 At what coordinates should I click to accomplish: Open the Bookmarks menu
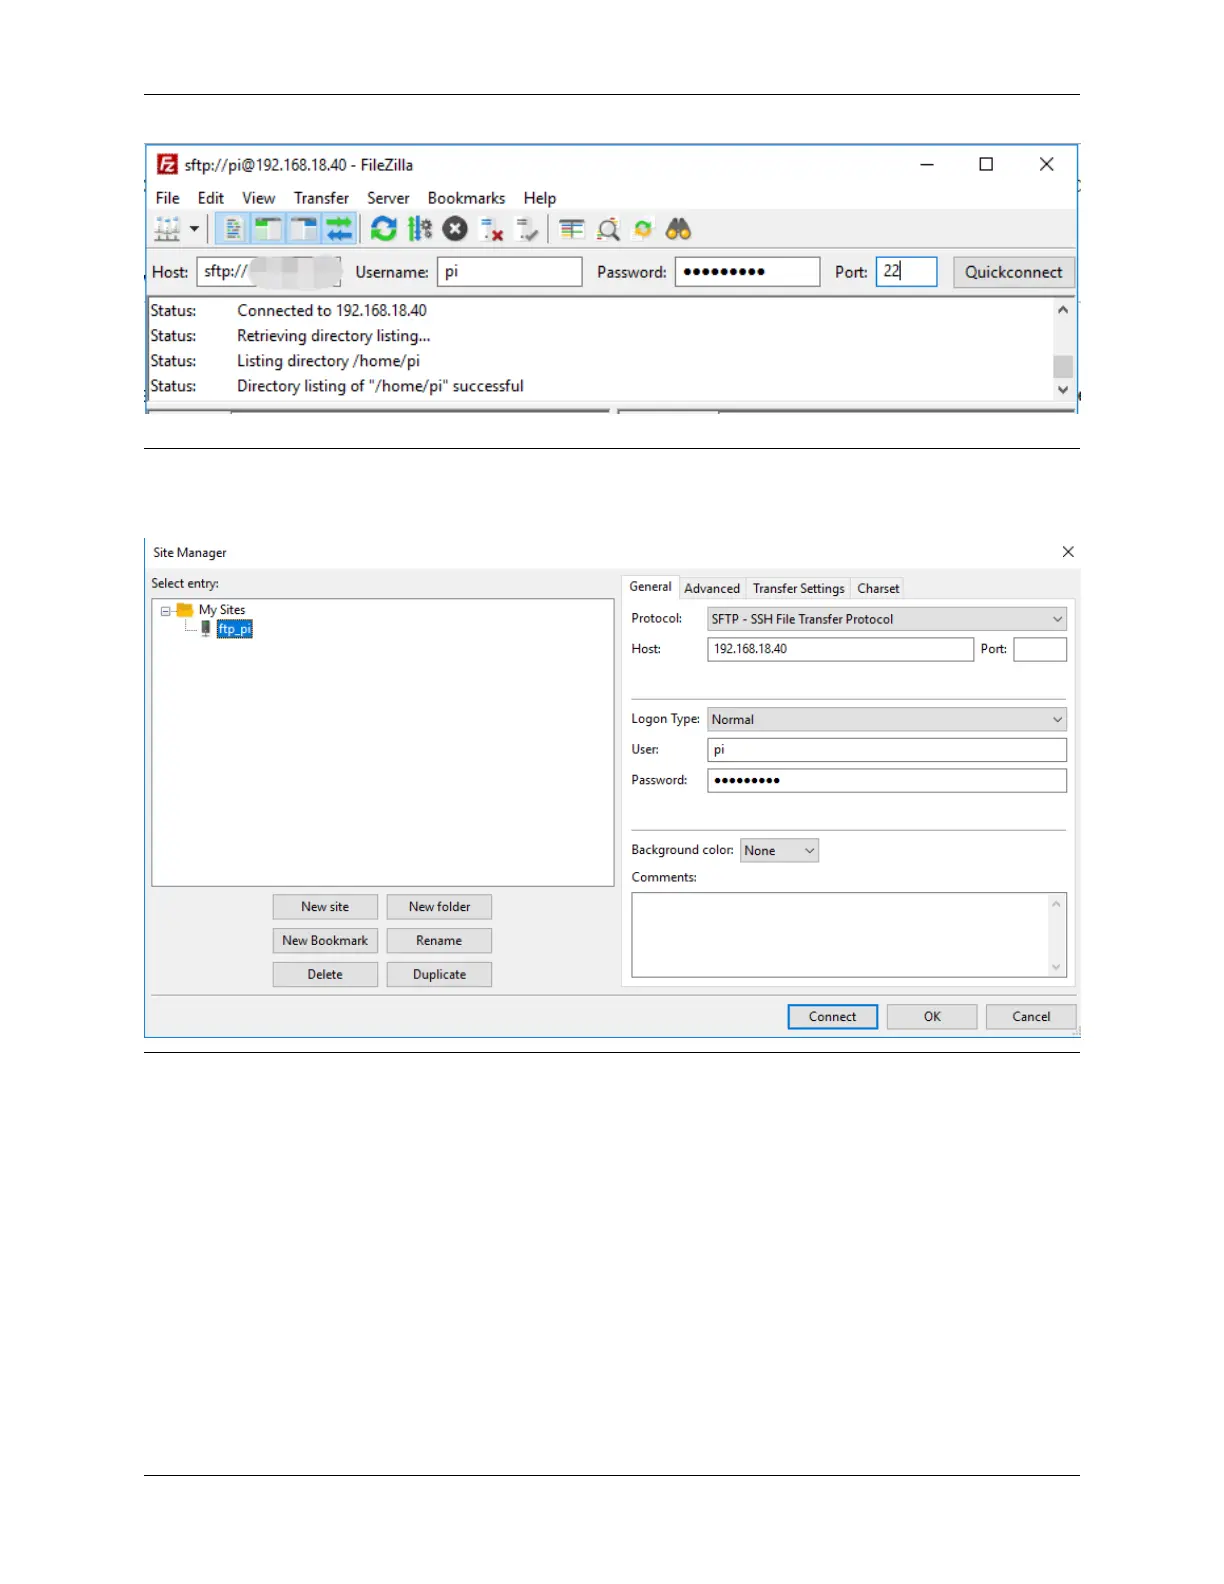click(x=466, y=198)
